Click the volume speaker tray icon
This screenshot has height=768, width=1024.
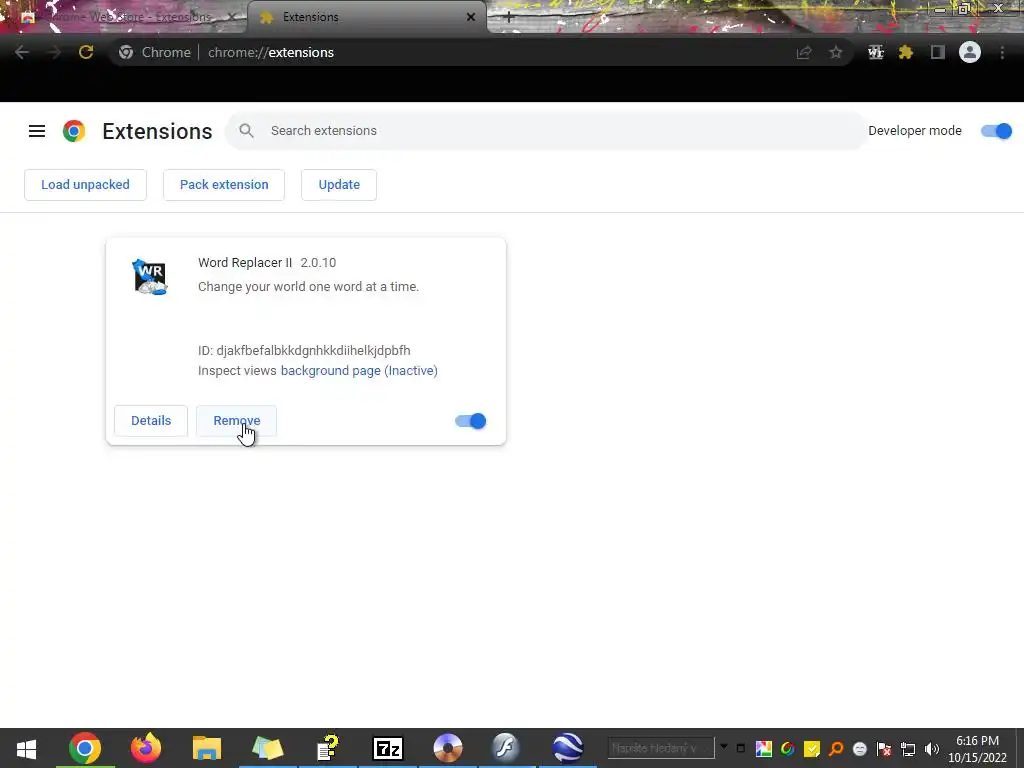tap(932, 749)
